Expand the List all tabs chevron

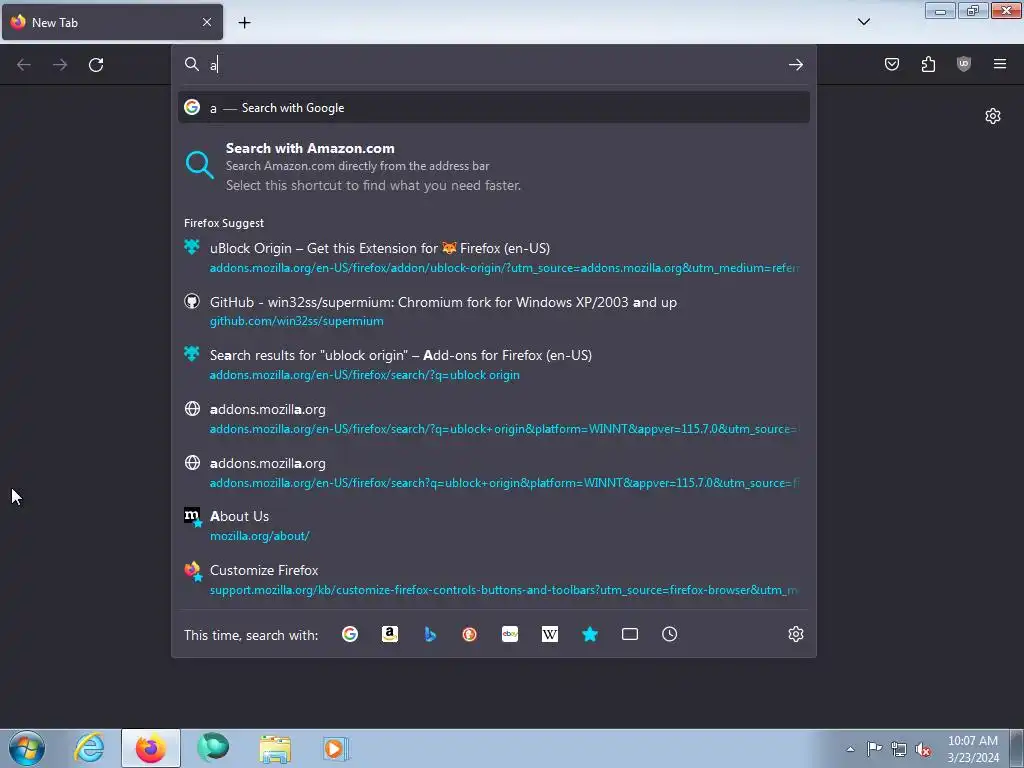coord(863,22)
